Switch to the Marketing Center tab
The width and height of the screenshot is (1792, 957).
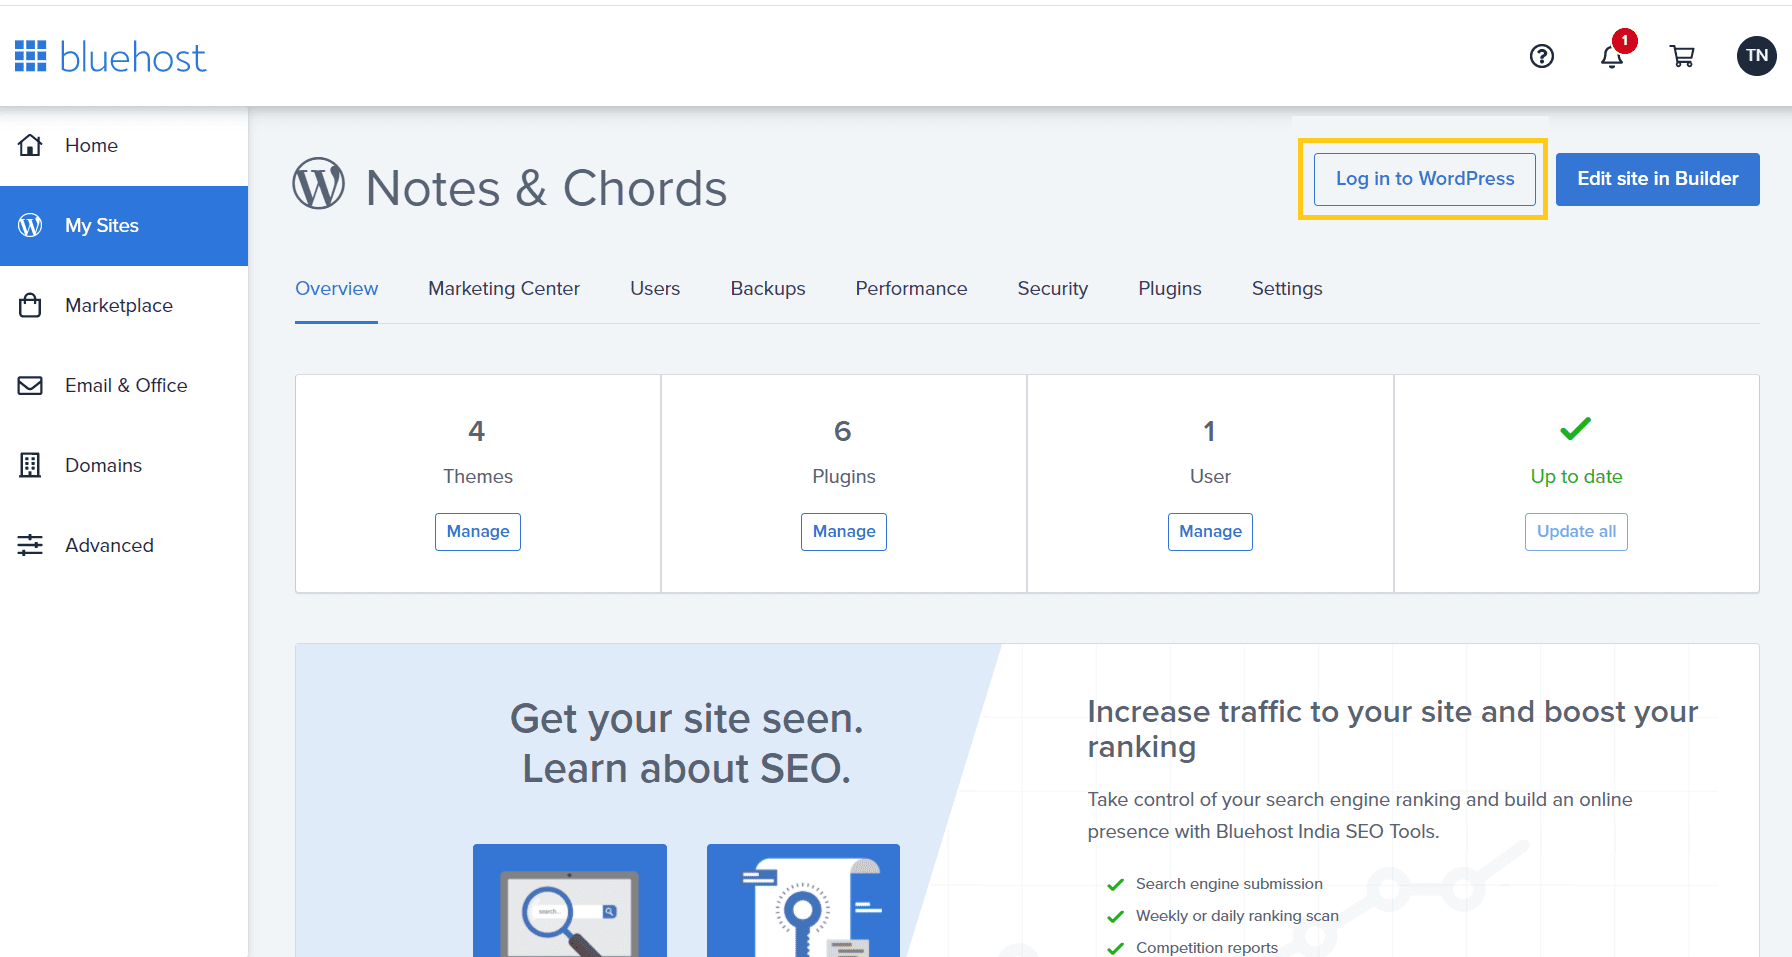tap(504, 288)
